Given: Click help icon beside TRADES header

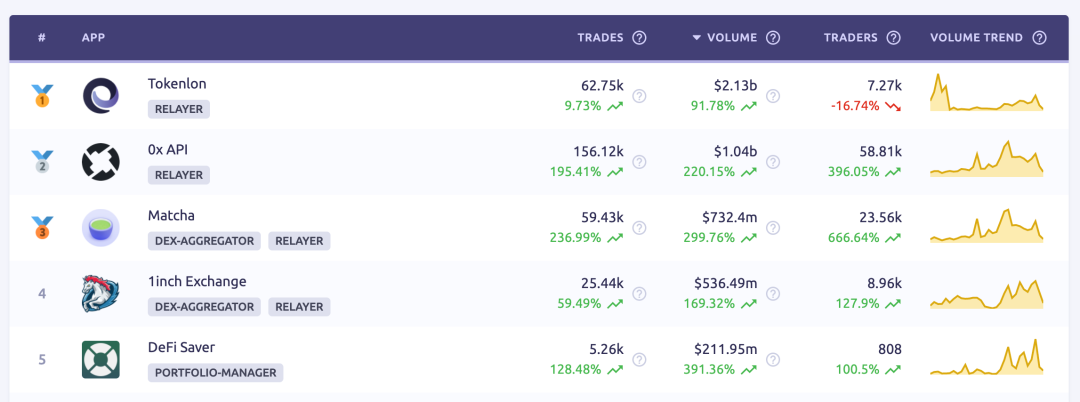Looking at the screenshot, I should [x=640, y=38].
